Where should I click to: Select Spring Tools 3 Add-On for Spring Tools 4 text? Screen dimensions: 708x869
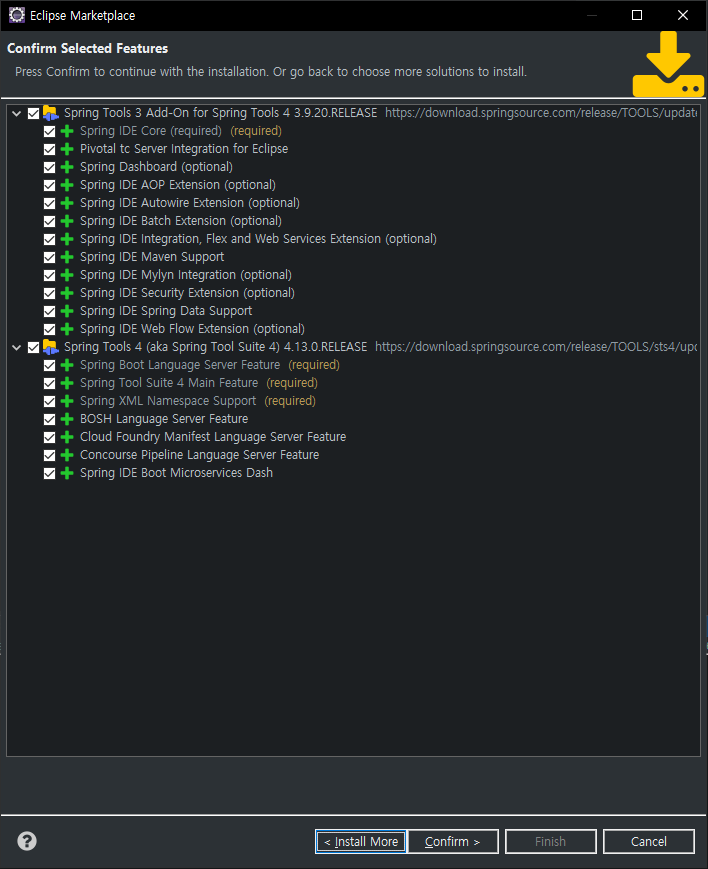(220, 113)
